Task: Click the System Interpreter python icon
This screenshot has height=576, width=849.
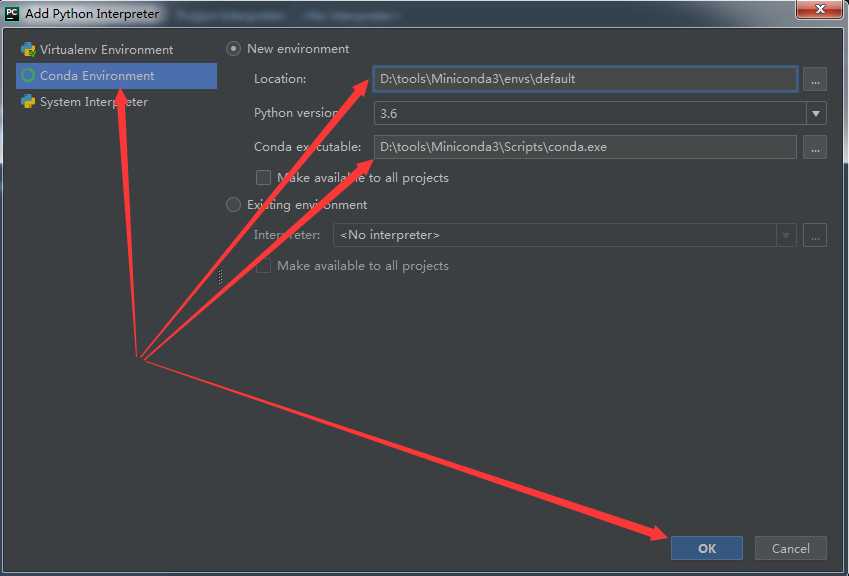Action: click(x=28, y=101)
